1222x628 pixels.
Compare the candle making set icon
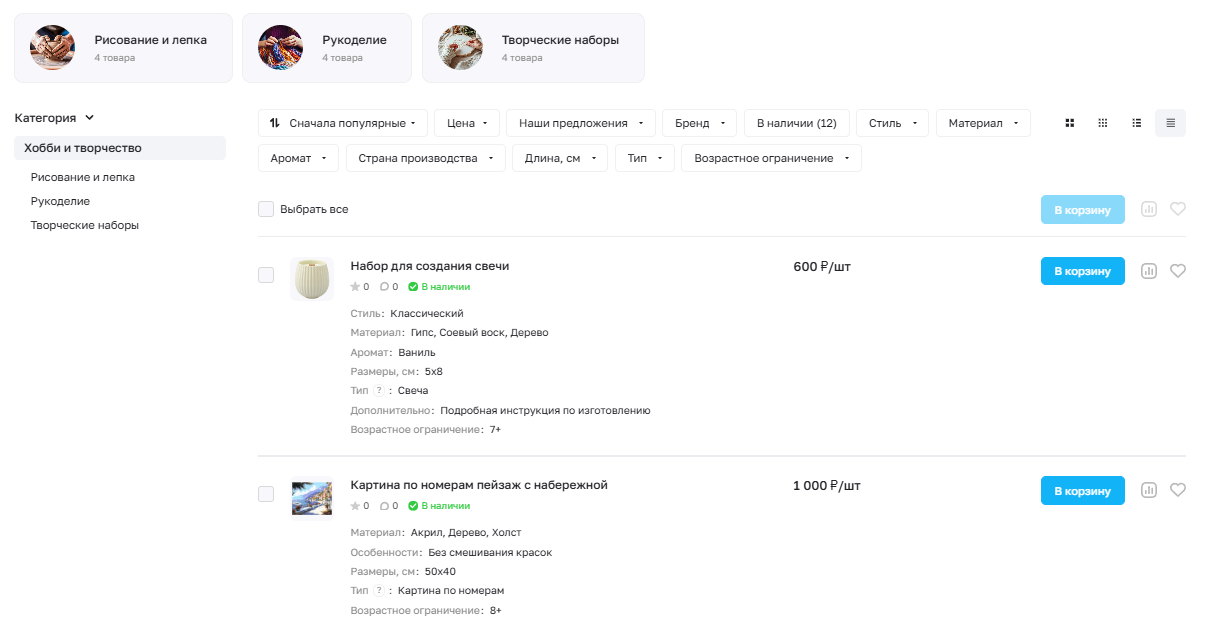[x=1149, y=271]
